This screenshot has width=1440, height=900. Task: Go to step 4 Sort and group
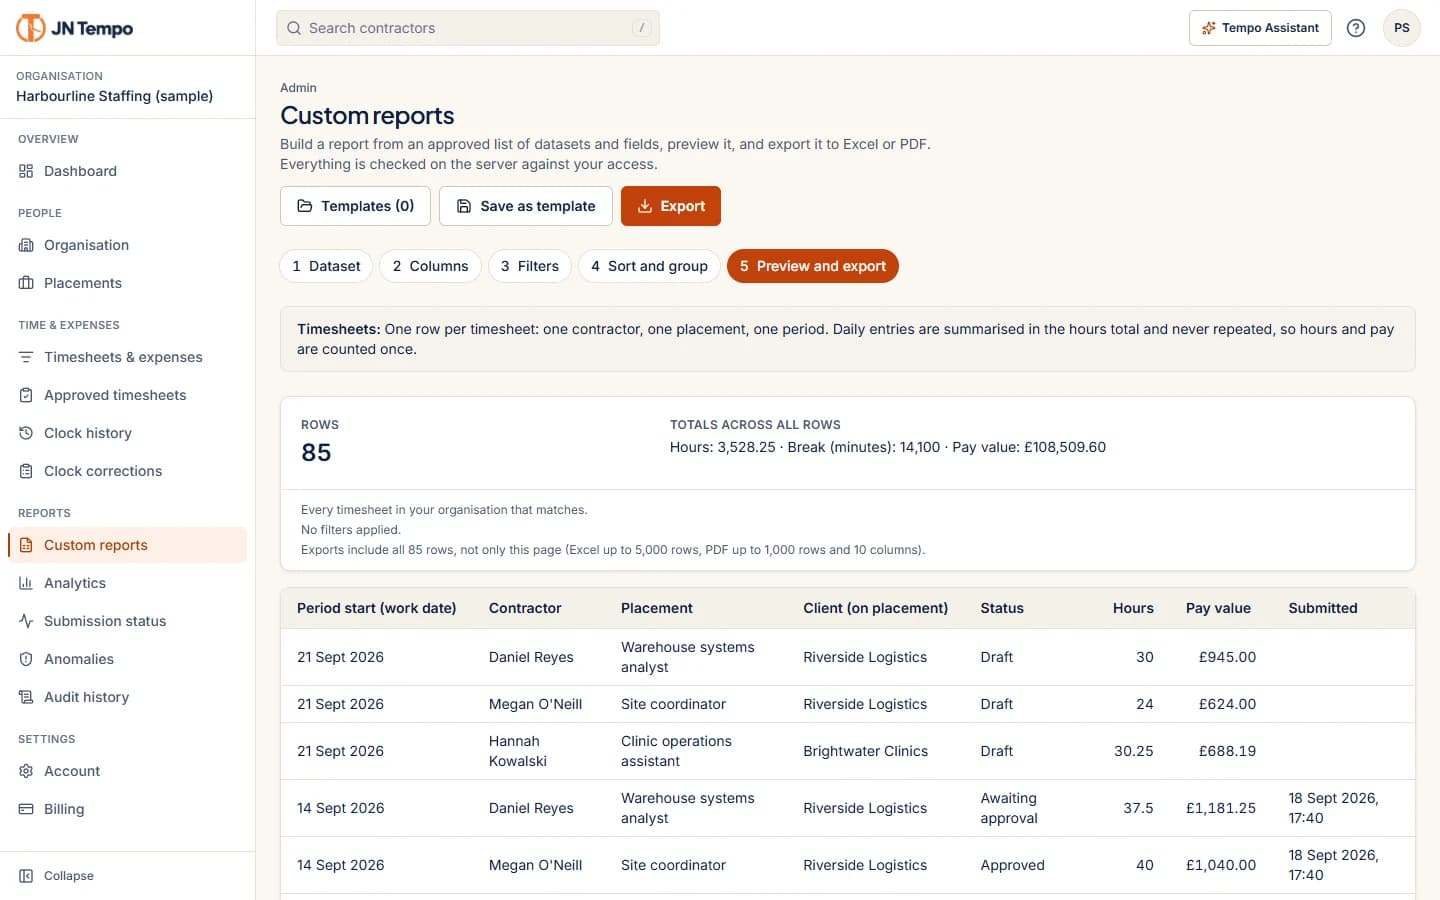[x=649, y=266]
